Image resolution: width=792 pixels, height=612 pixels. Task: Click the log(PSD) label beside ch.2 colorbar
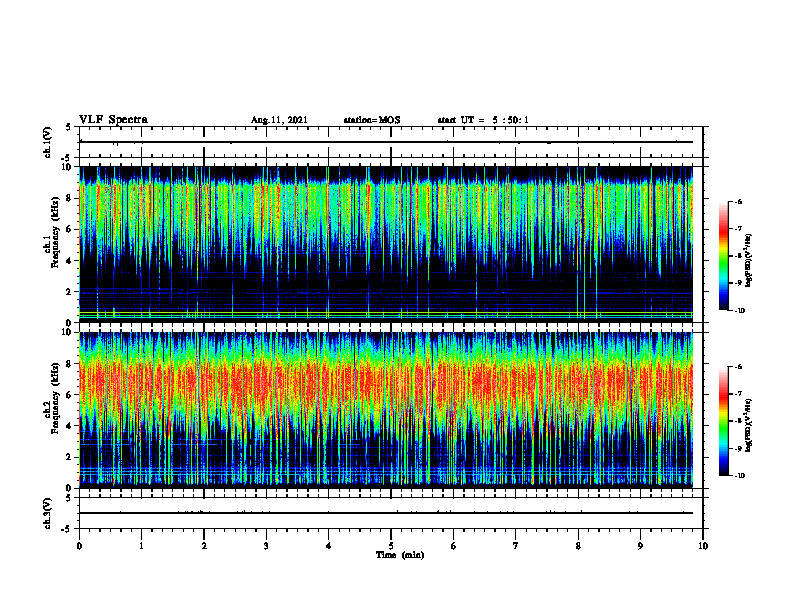click(749, 425)
